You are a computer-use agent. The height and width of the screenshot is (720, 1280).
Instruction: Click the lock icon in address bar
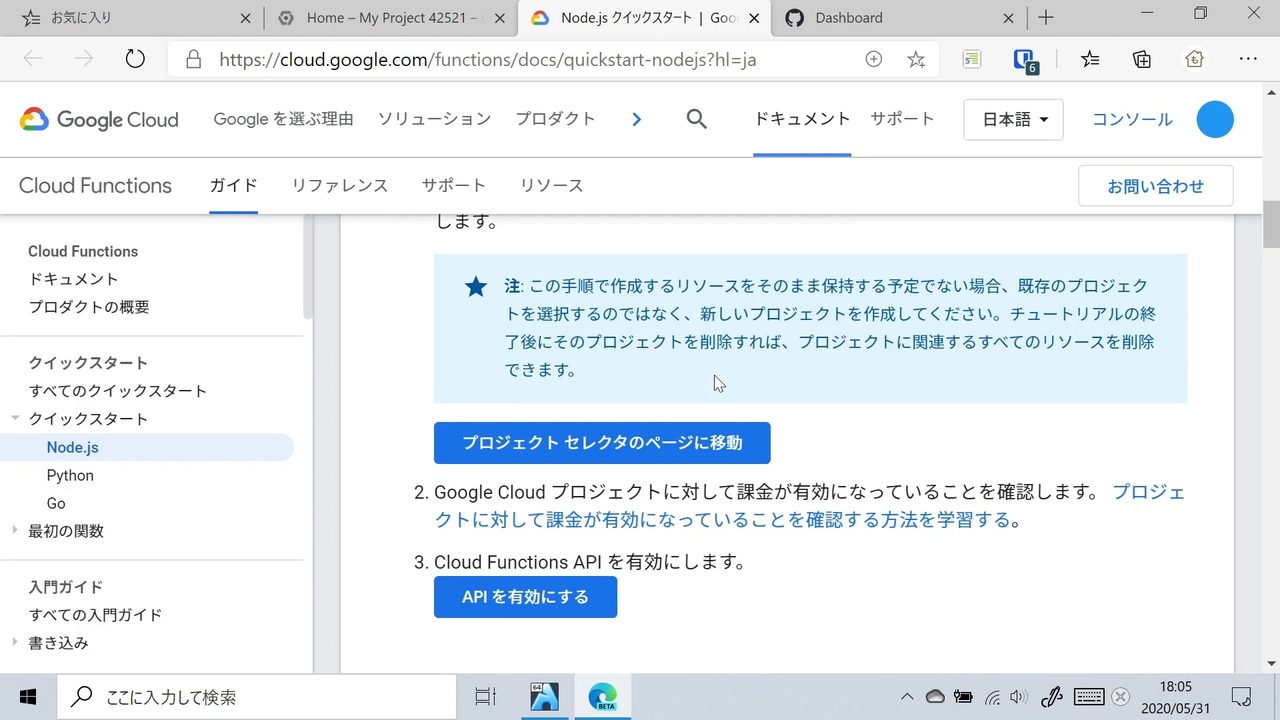pyautogui.click(x=194, y=59)
